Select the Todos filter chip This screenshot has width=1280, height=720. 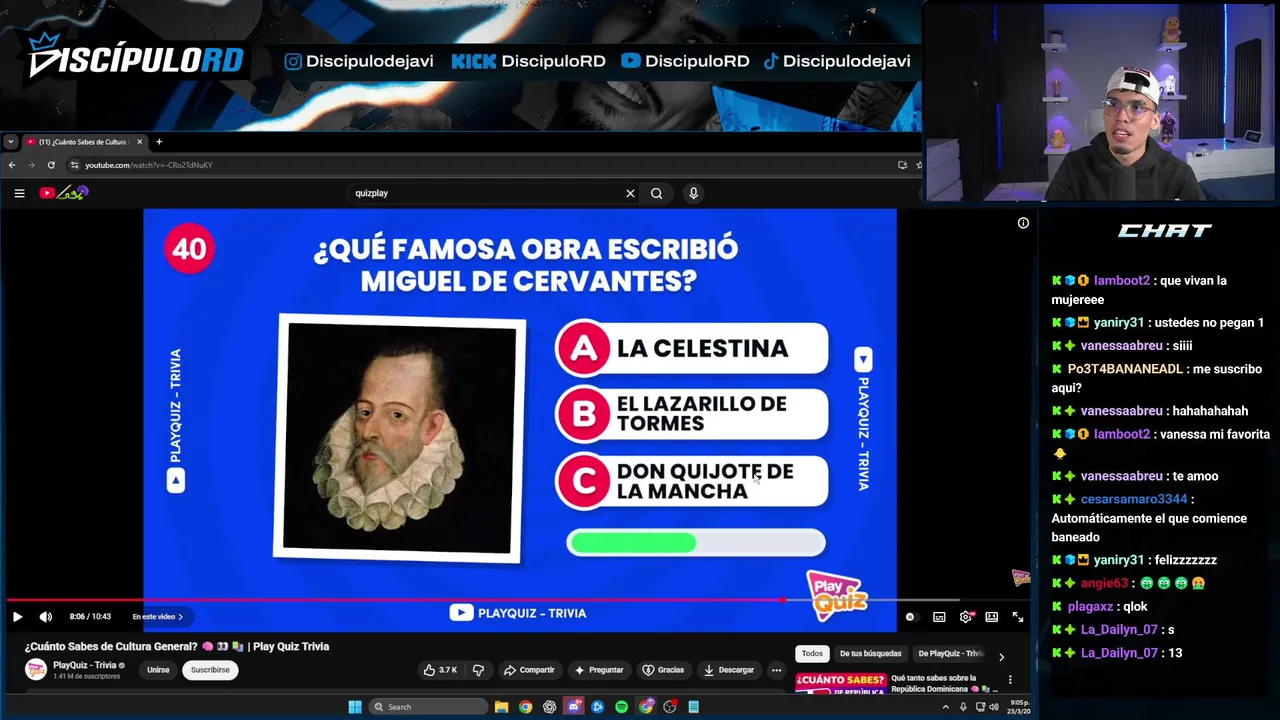coord(812,654)
